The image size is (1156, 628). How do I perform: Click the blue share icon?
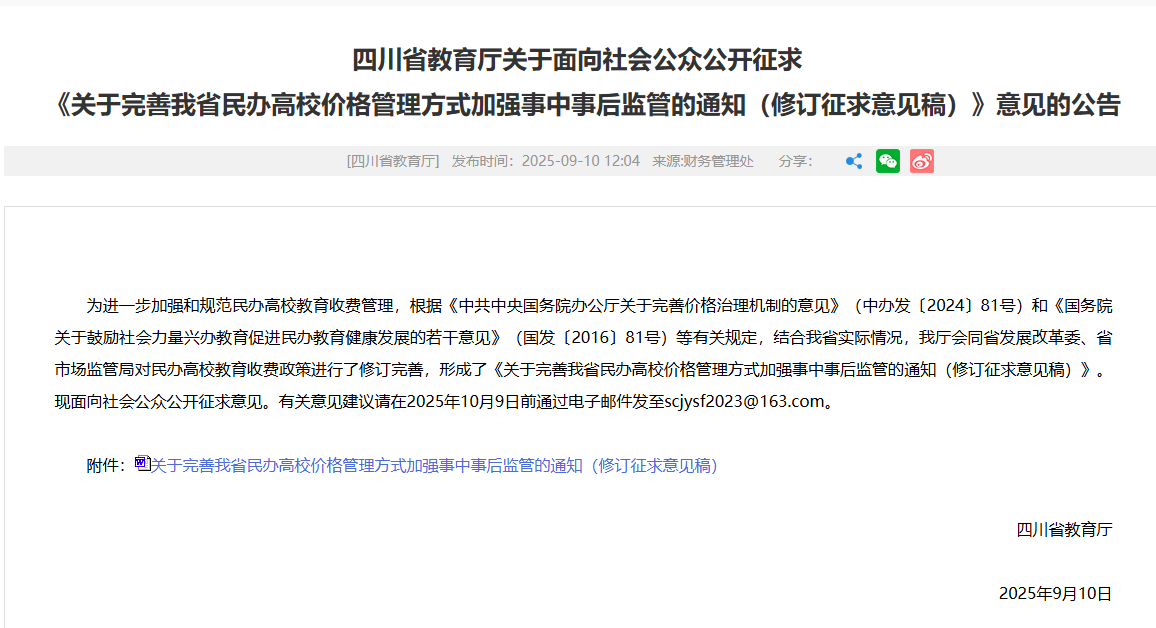[x=854, y=161]
